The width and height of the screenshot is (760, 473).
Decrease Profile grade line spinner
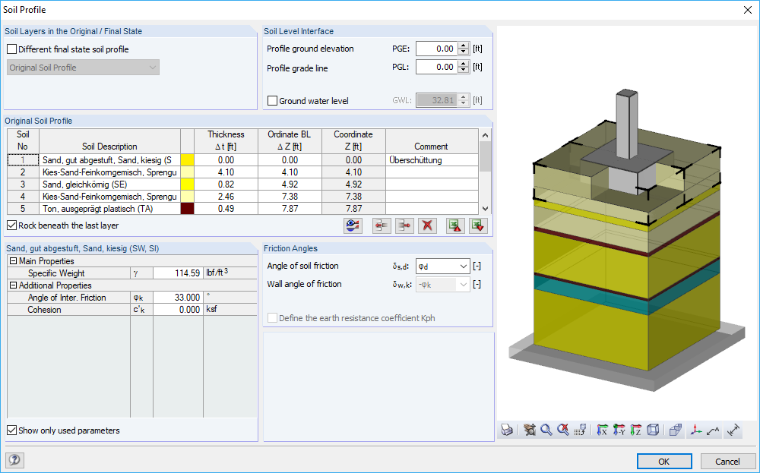click(x=463, y=70)
